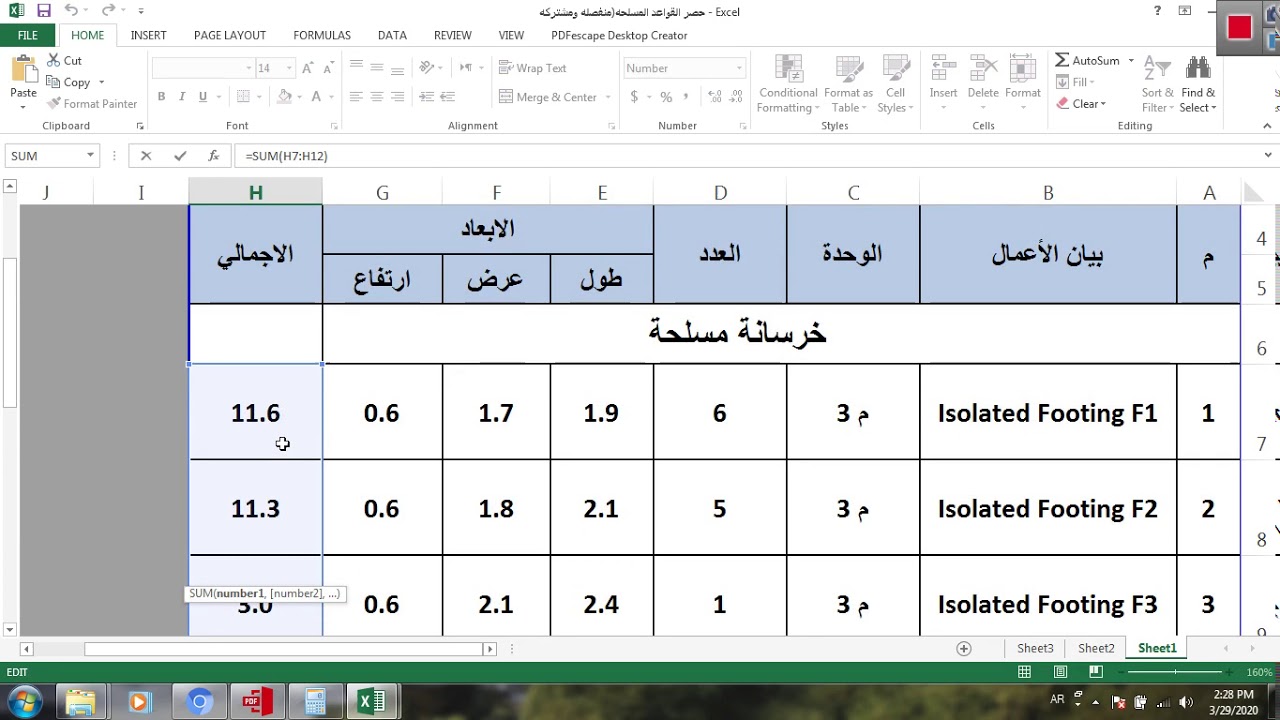Viewport: 1280px width, 720px height.
Task: Click the Format Cells icon
Action: click(x=1022, y=69)
